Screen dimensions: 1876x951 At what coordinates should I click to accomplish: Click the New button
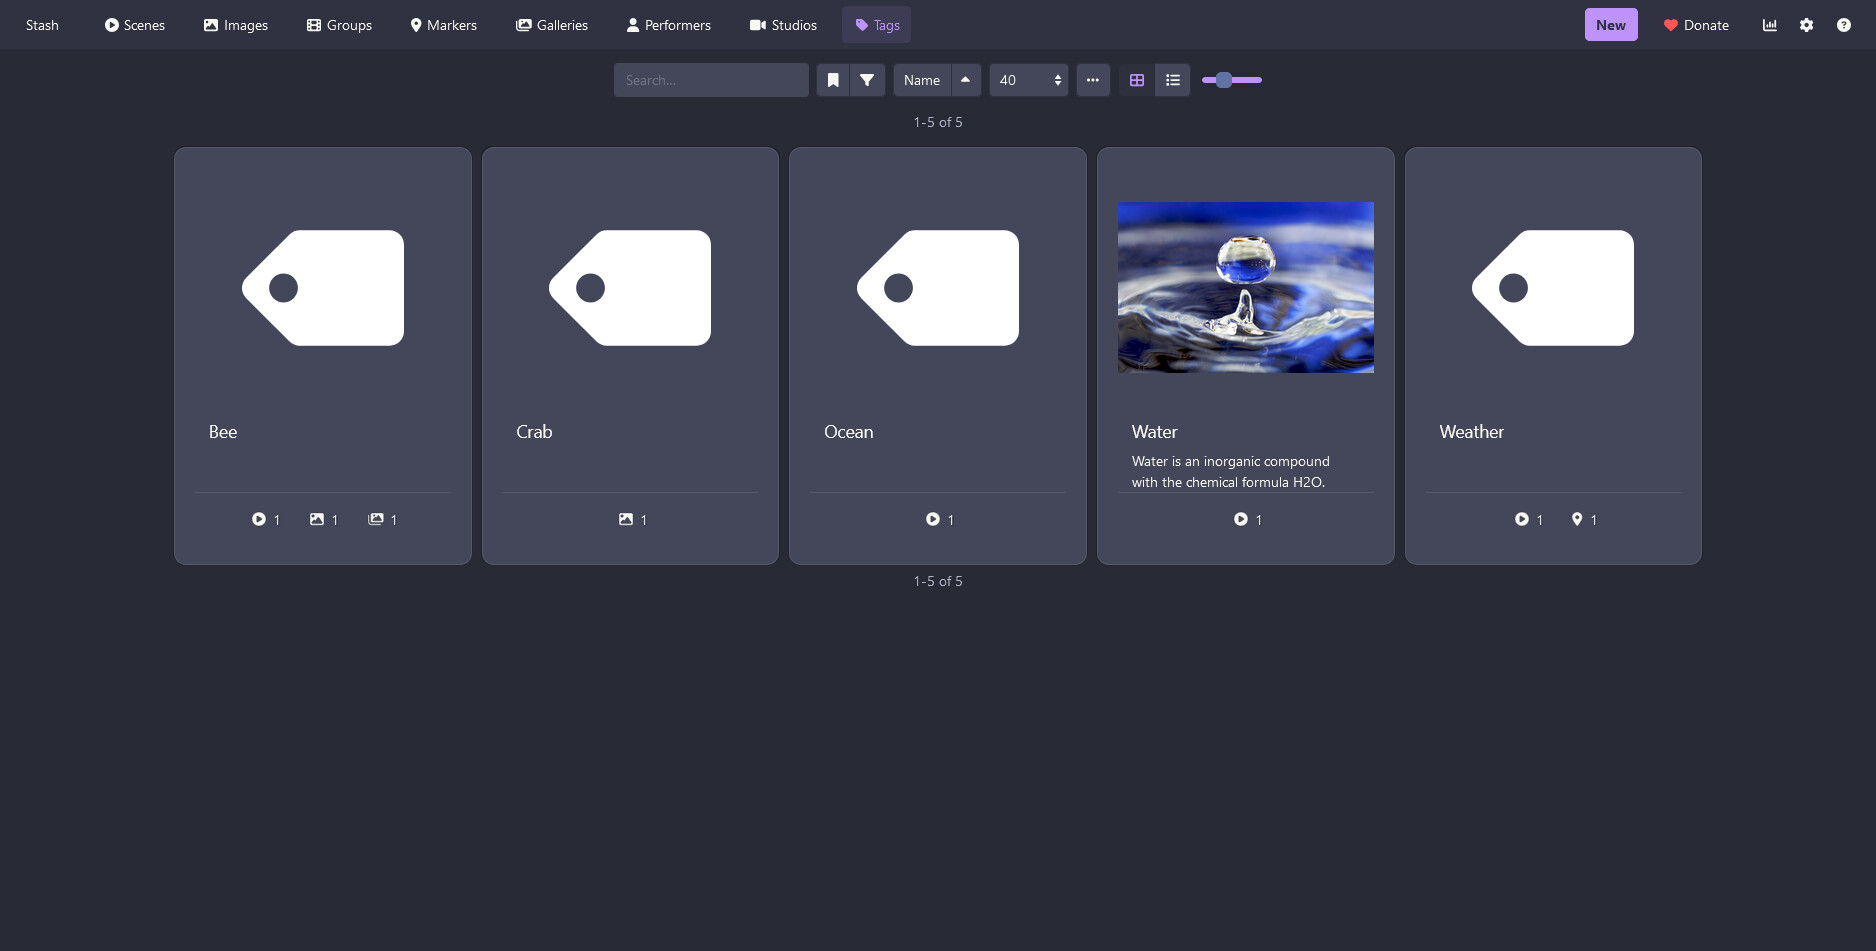[x=1610, y=25]
